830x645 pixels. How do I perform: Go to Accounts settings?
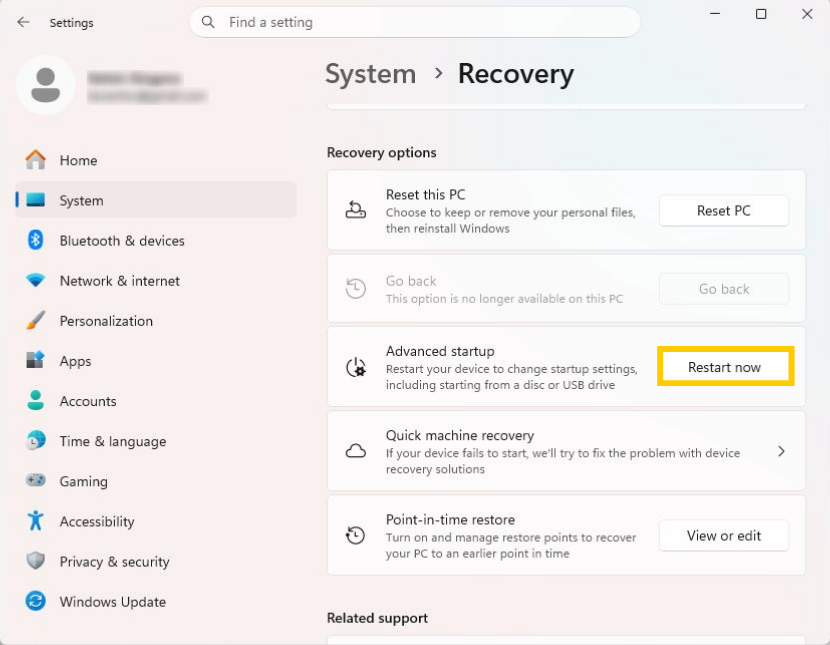click(x=156, y=401)
